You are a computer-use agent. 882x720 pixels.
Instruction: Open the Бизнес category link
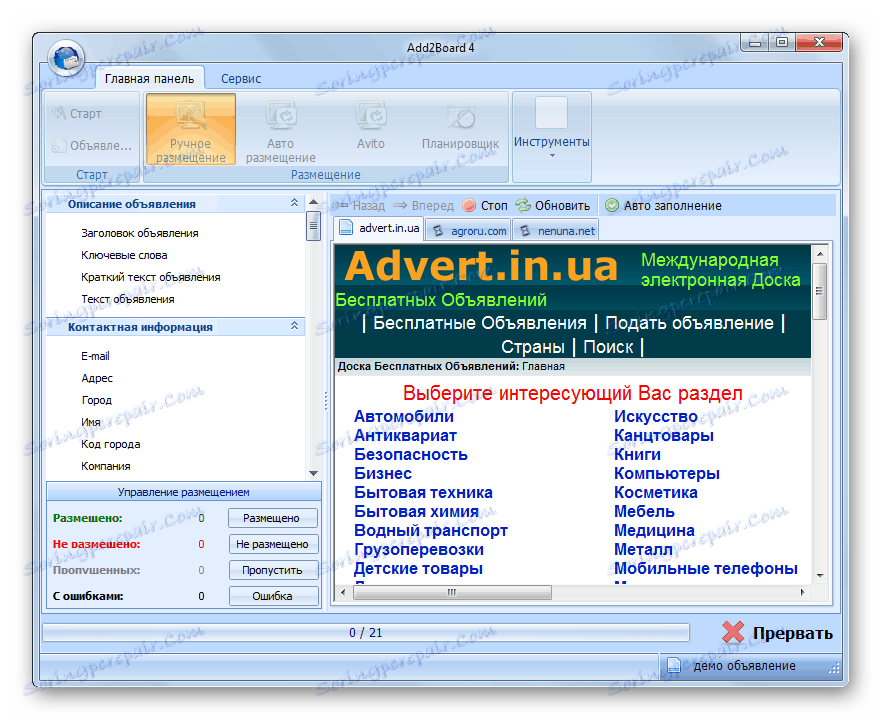pyautogui.click(x=382, y=474)
